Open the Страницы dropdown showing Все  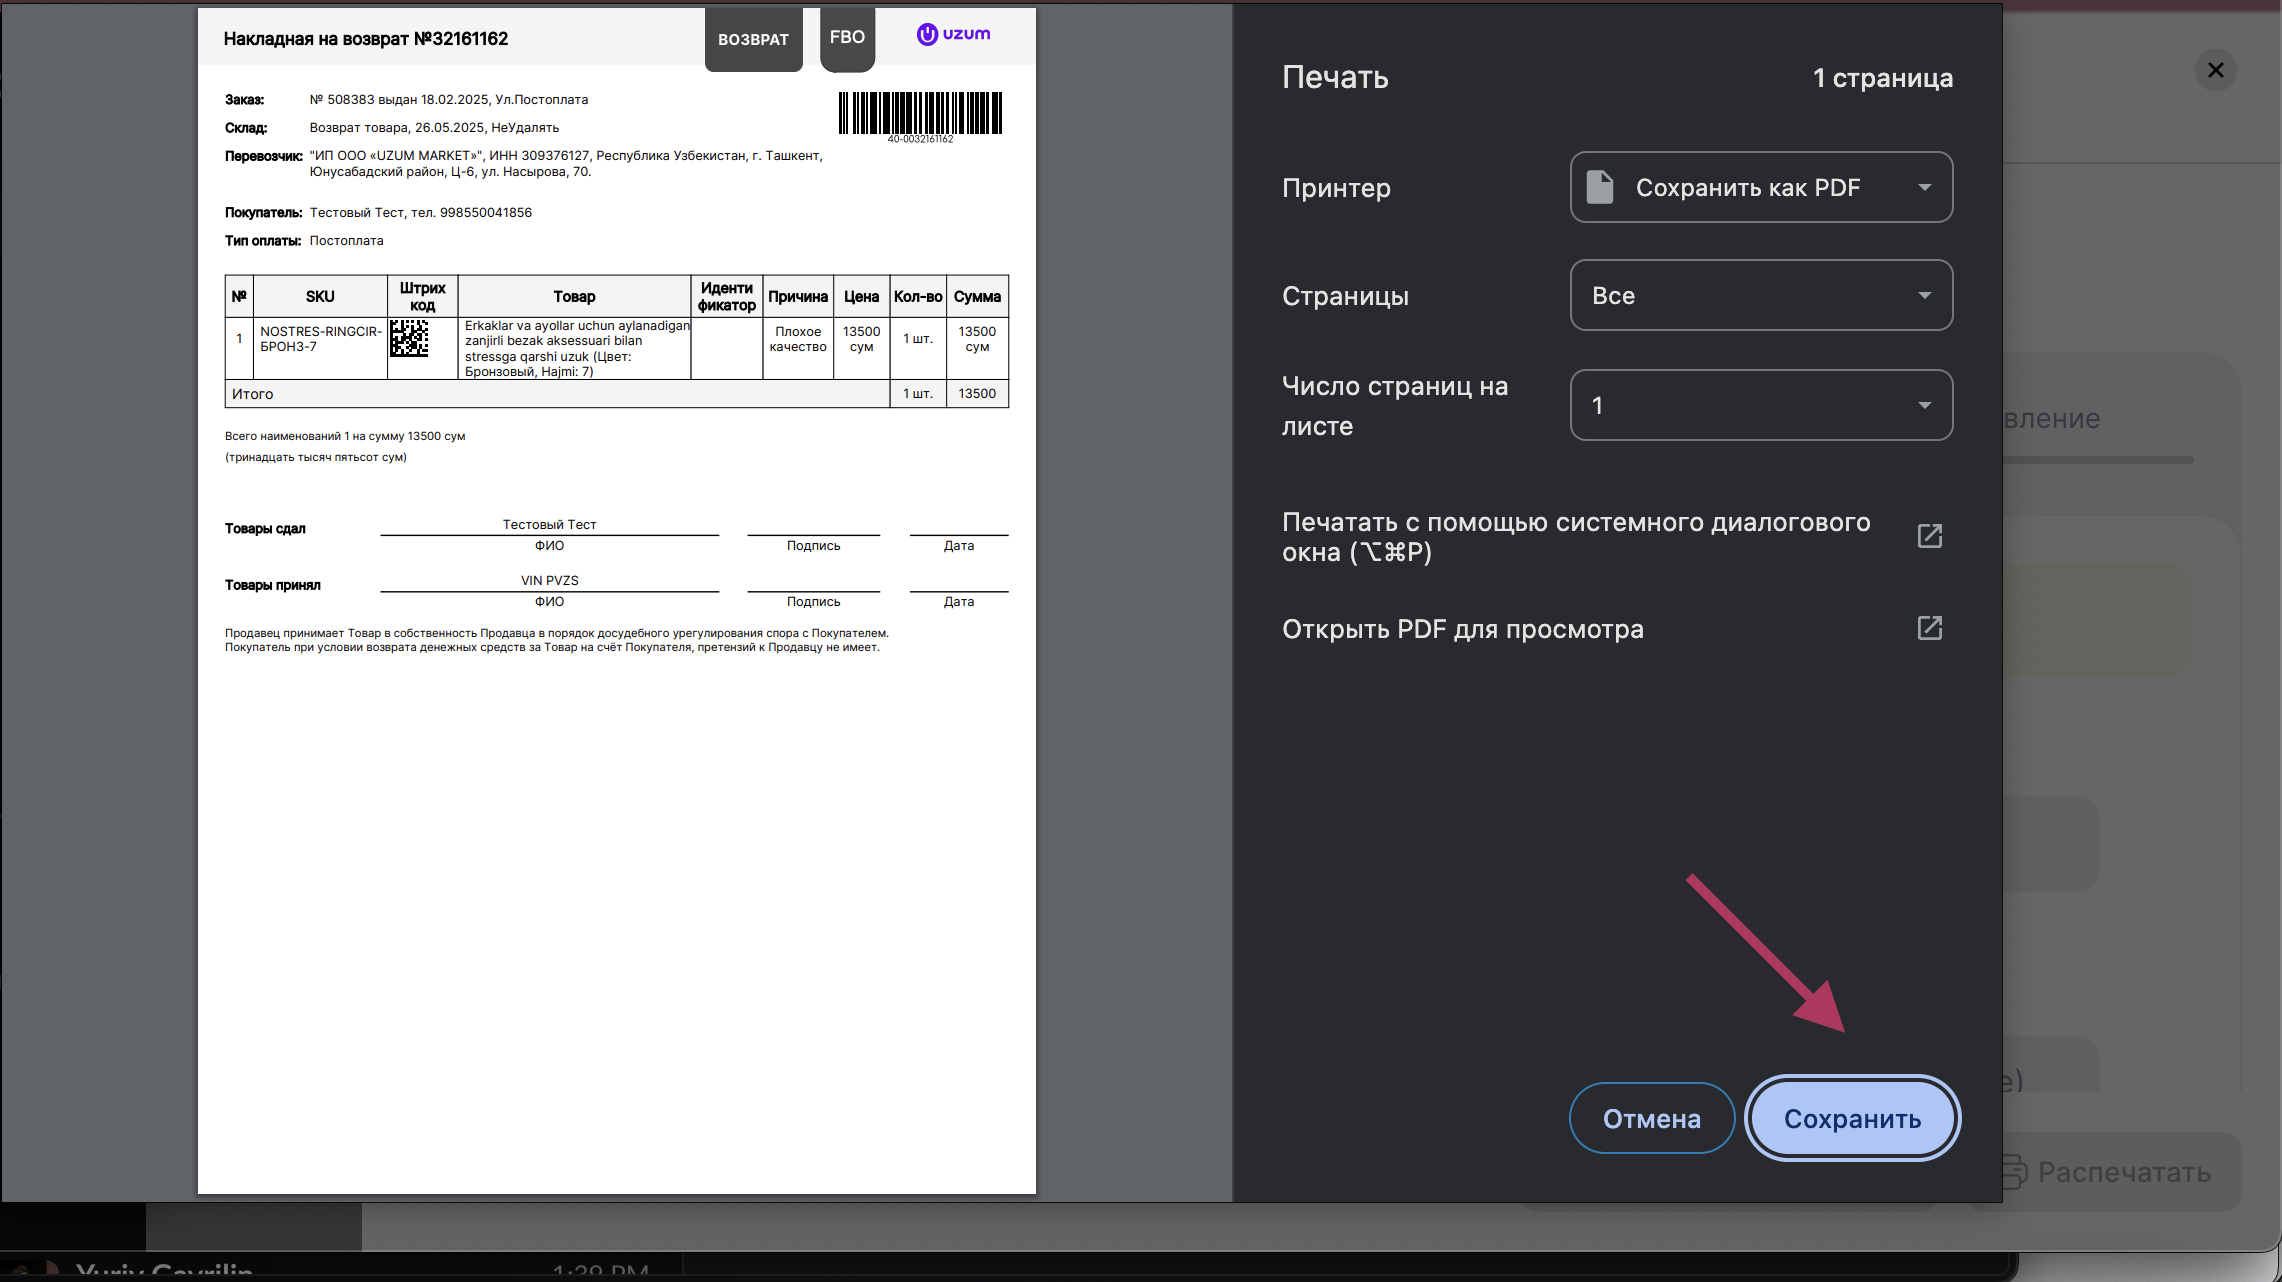(x=1760, y=295)
